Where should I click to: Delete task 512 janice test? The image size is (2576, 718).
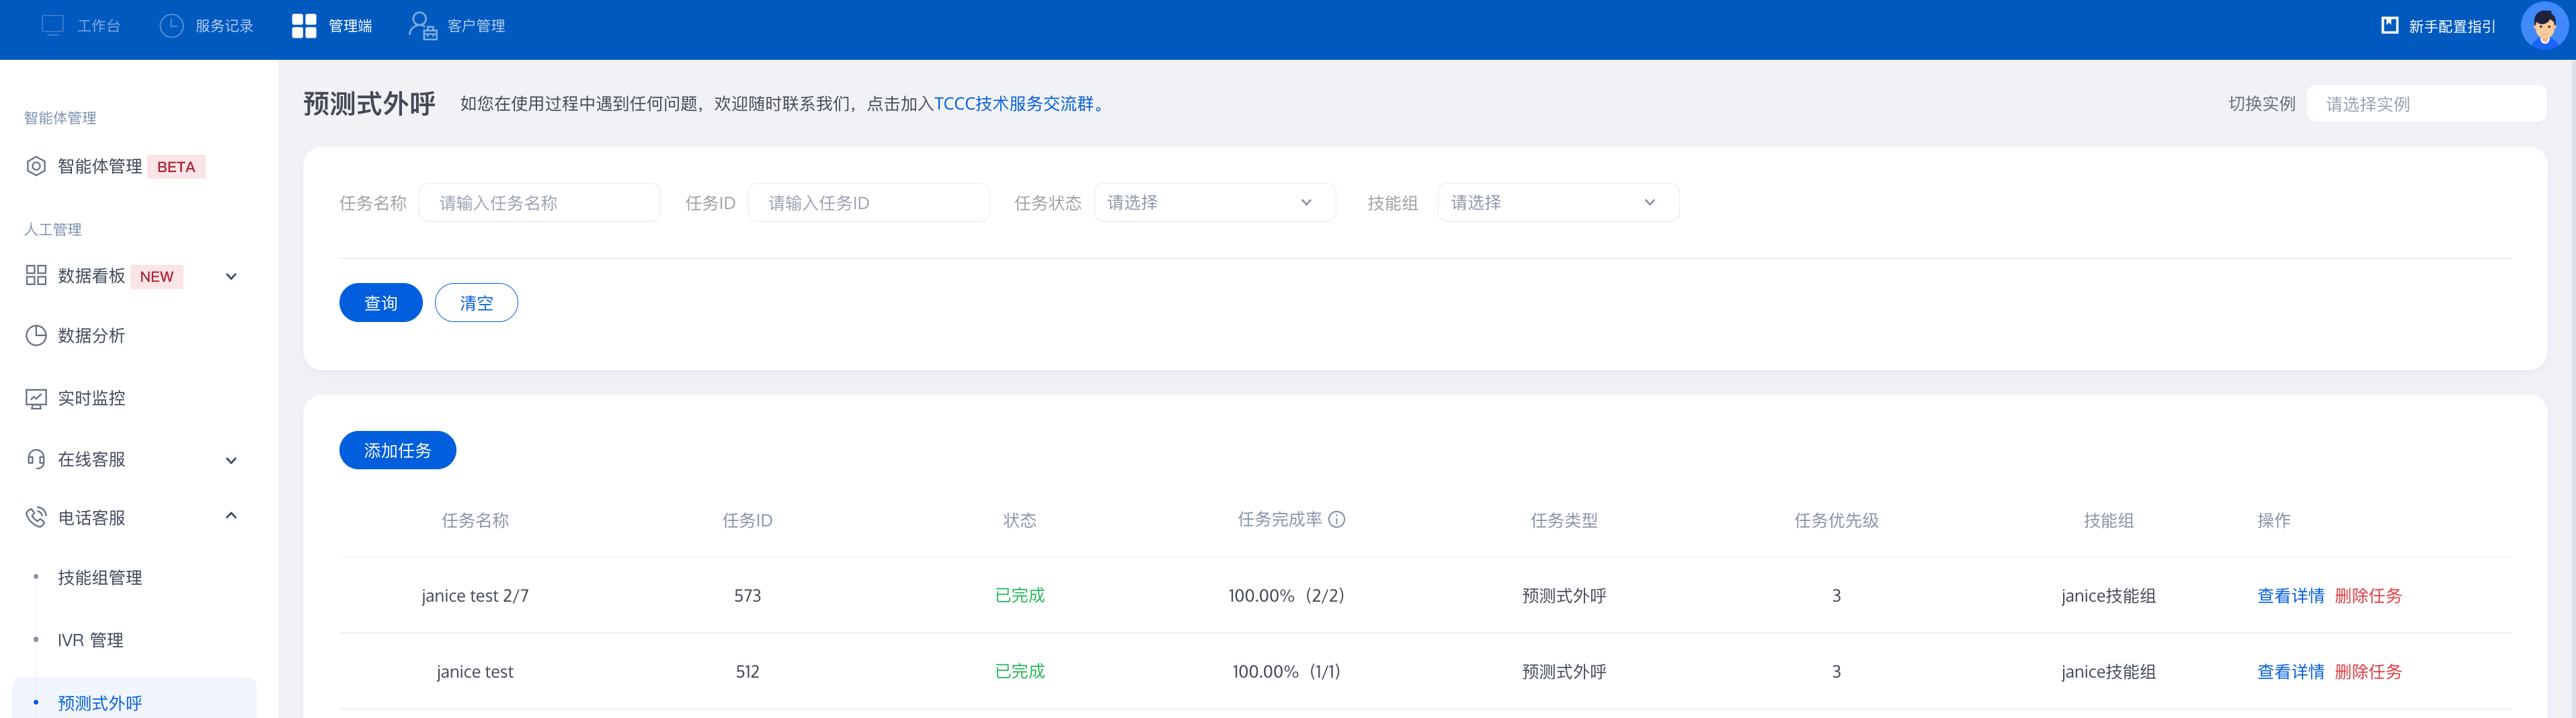2368,671
